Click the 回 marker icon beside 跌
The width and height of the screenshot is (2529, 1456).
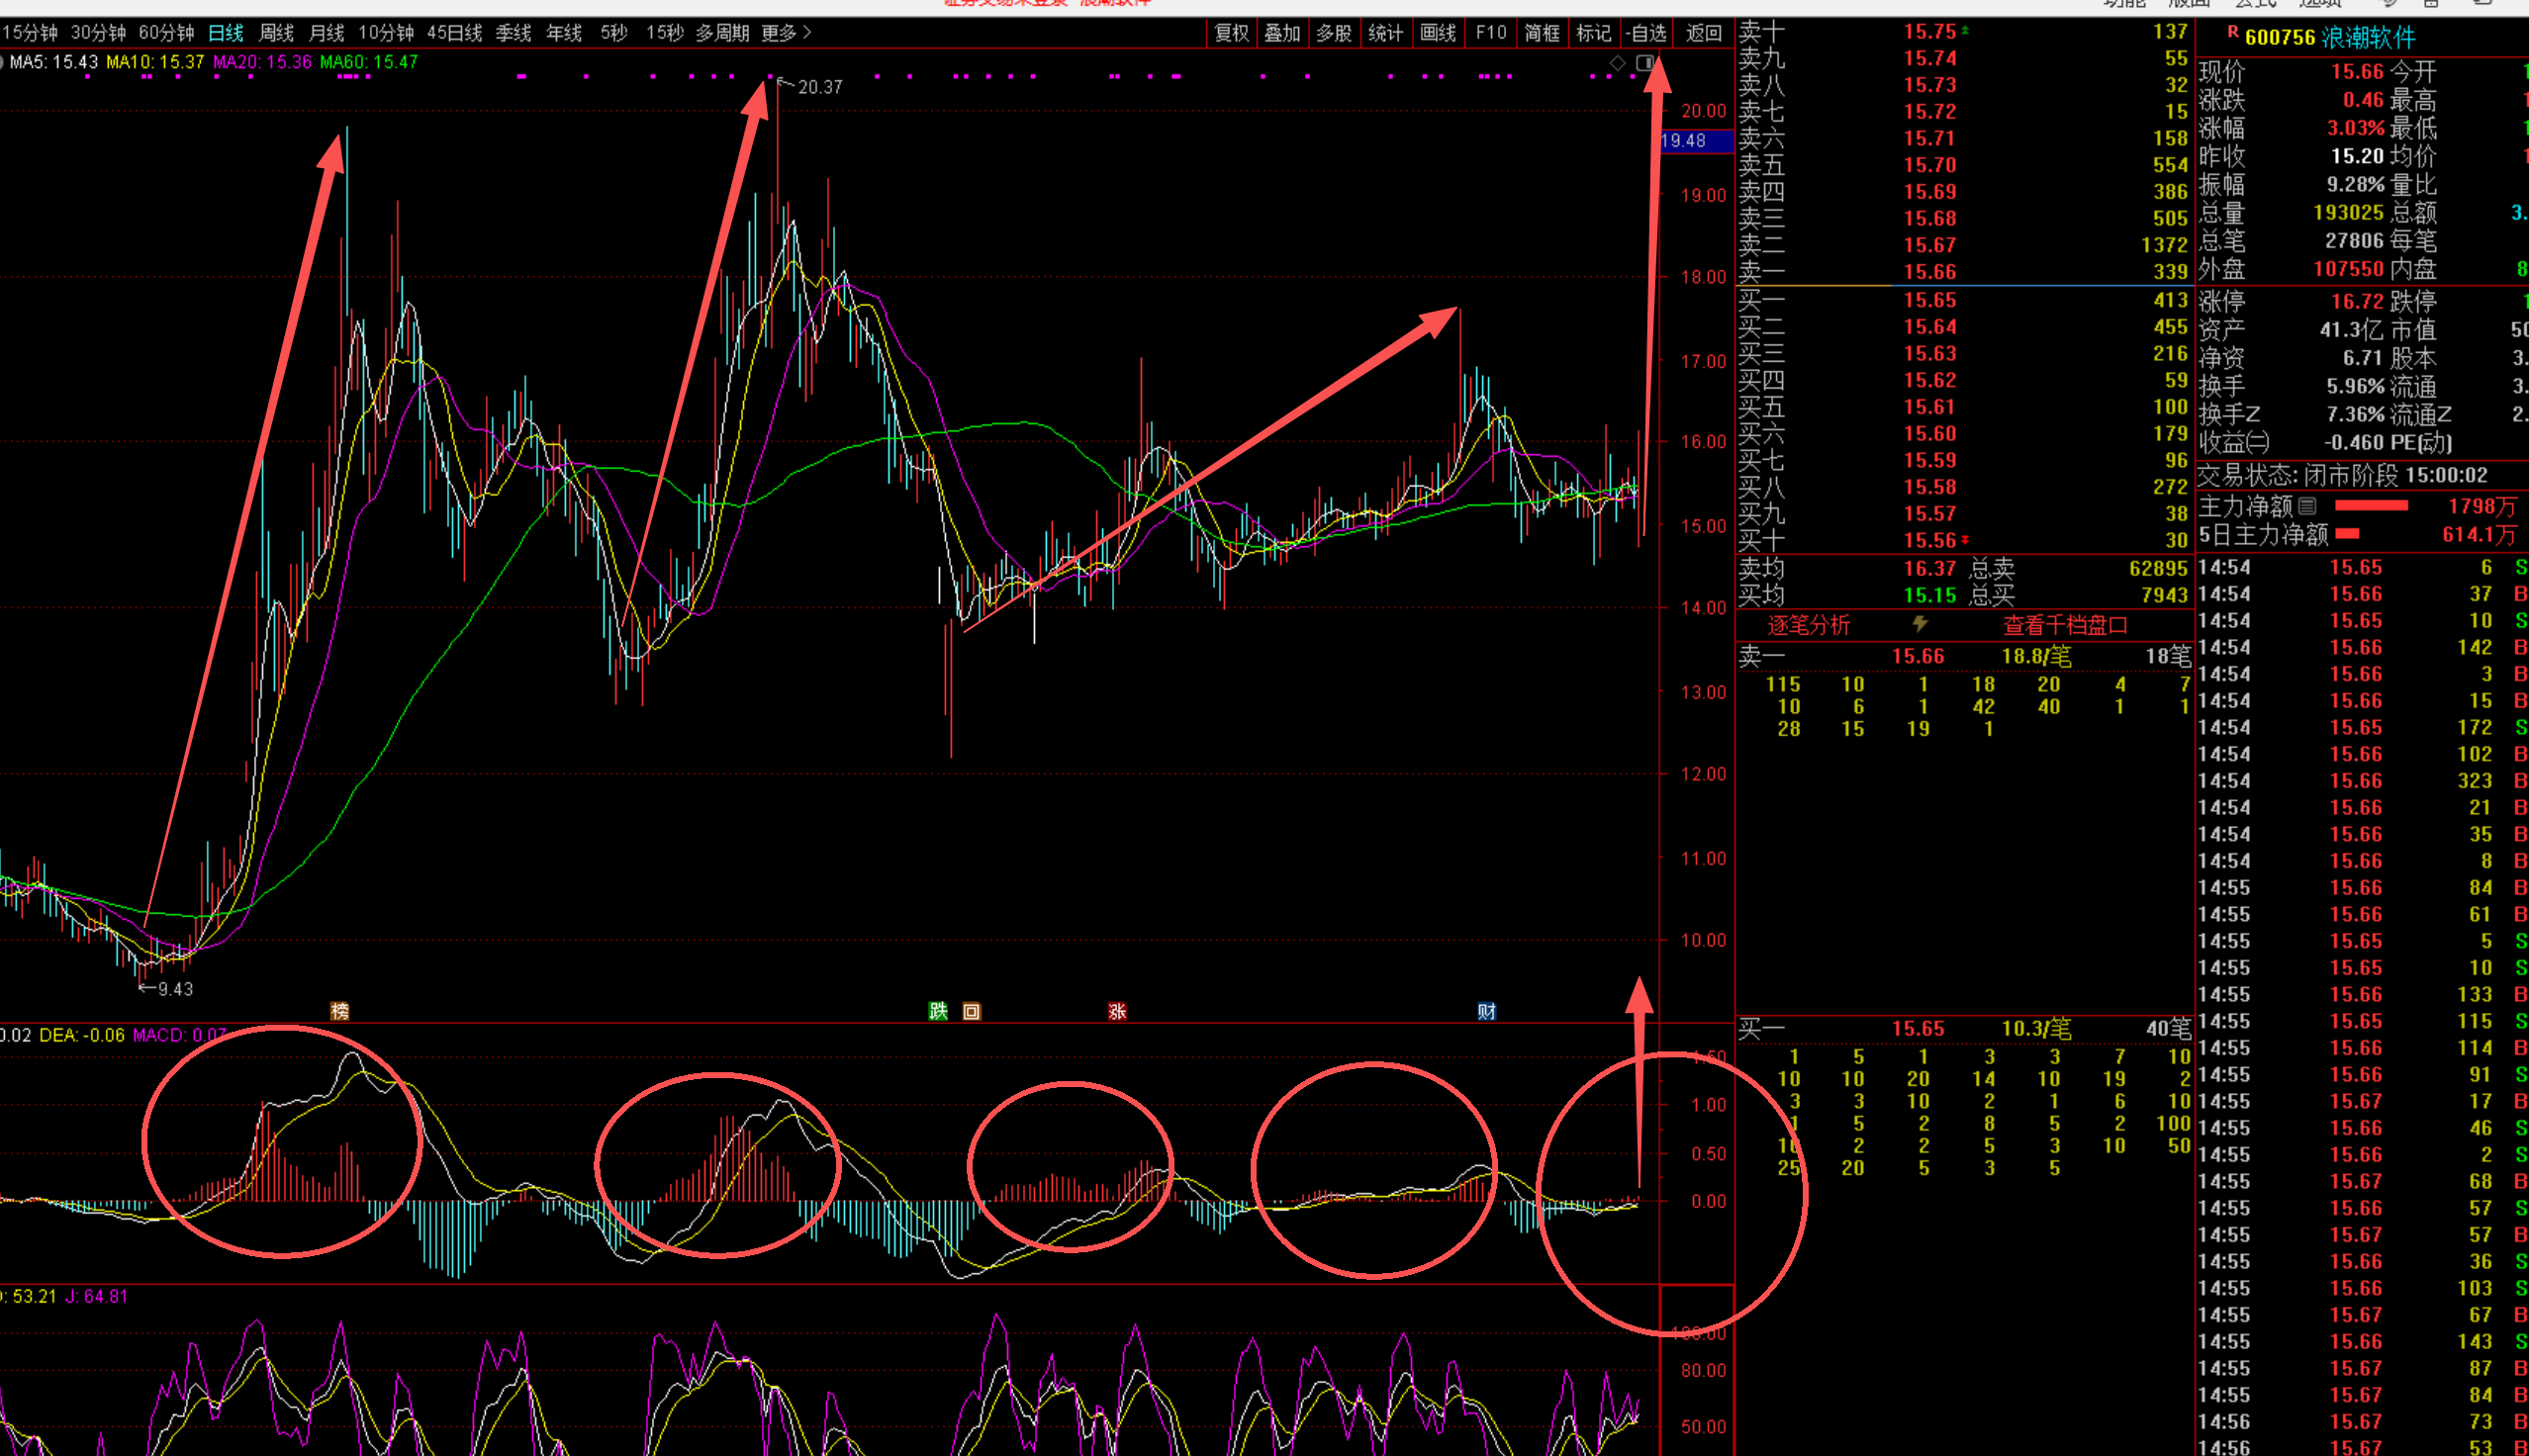tap(971, 1011)
